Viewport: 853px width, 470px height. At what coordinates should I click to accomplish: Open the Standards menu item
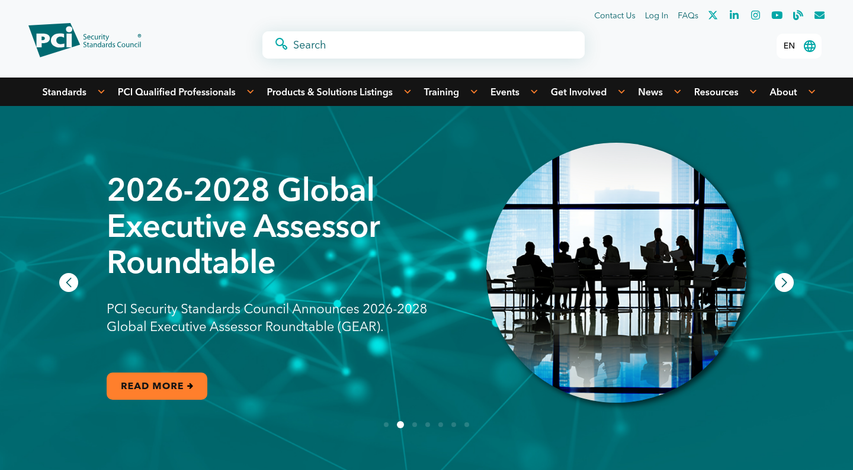click(x=64, y=92)
